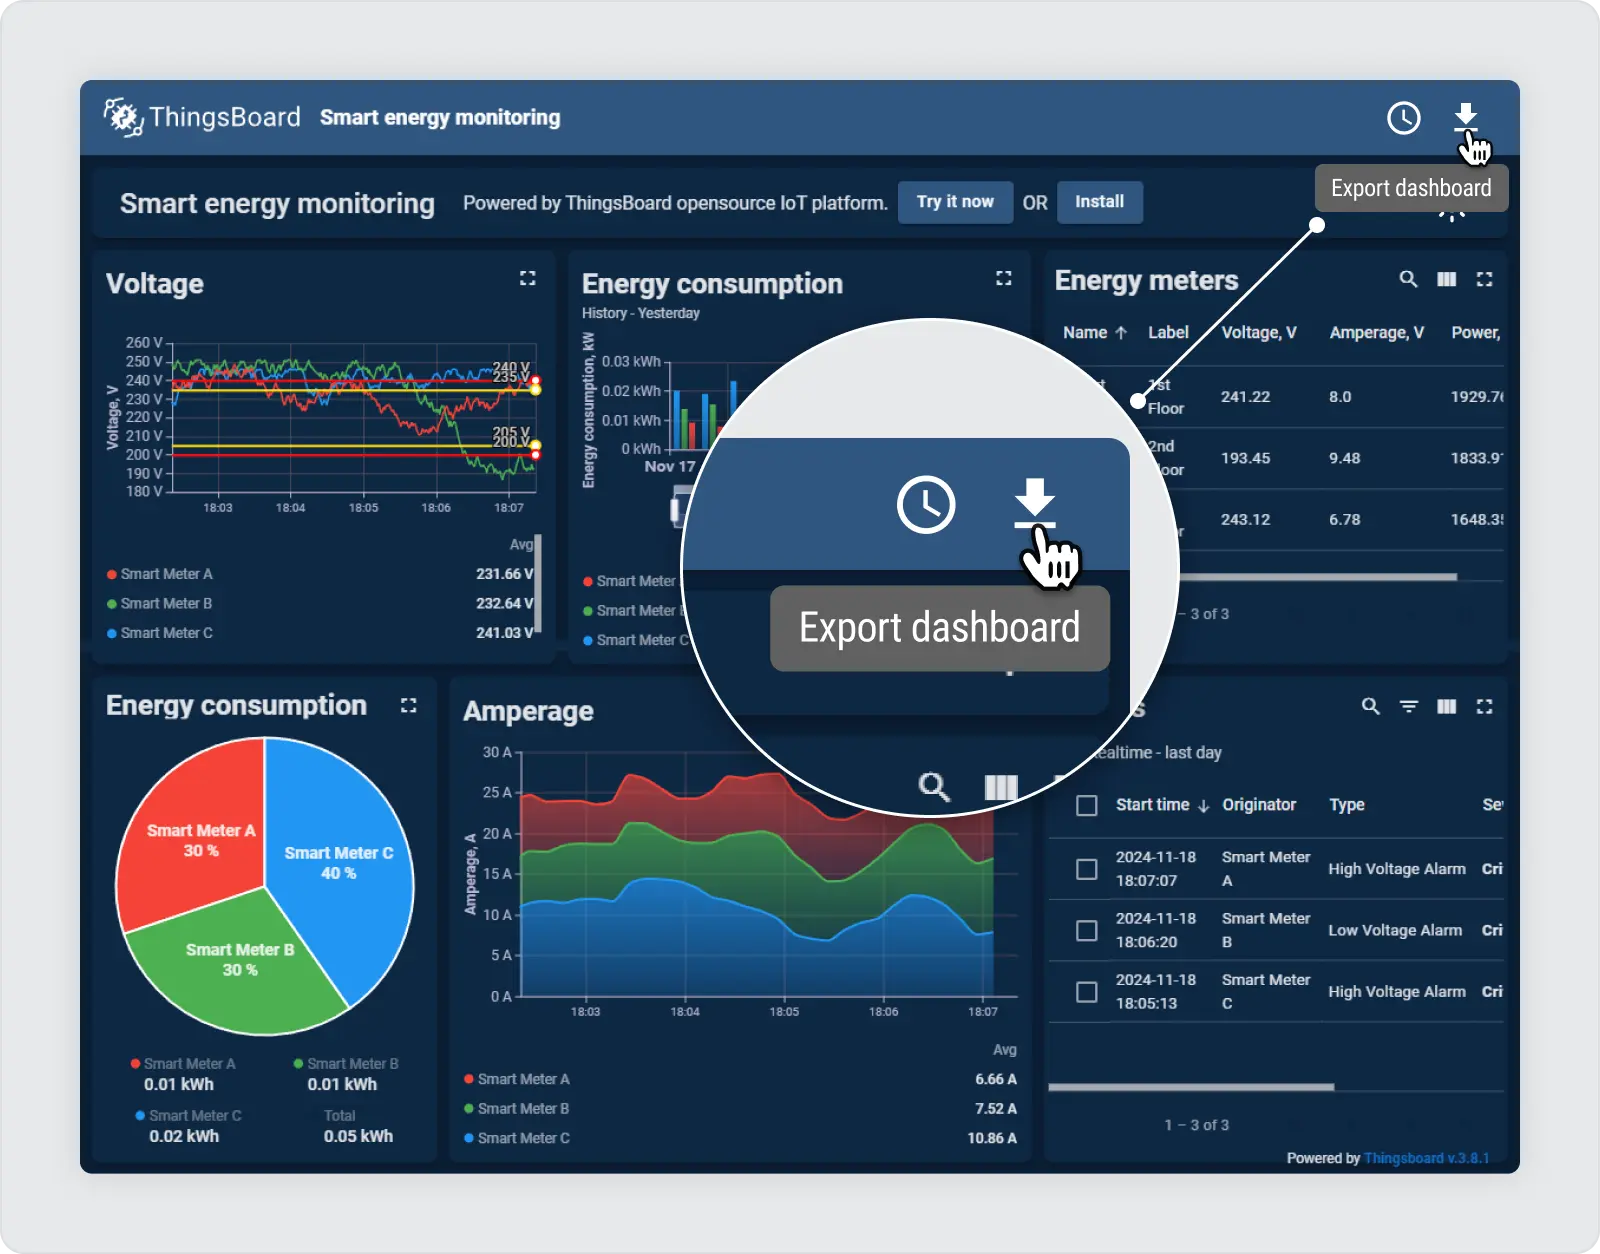The image size is (1600, 1254).
Task: Click the Try it now button
Action: click(954, 202)
